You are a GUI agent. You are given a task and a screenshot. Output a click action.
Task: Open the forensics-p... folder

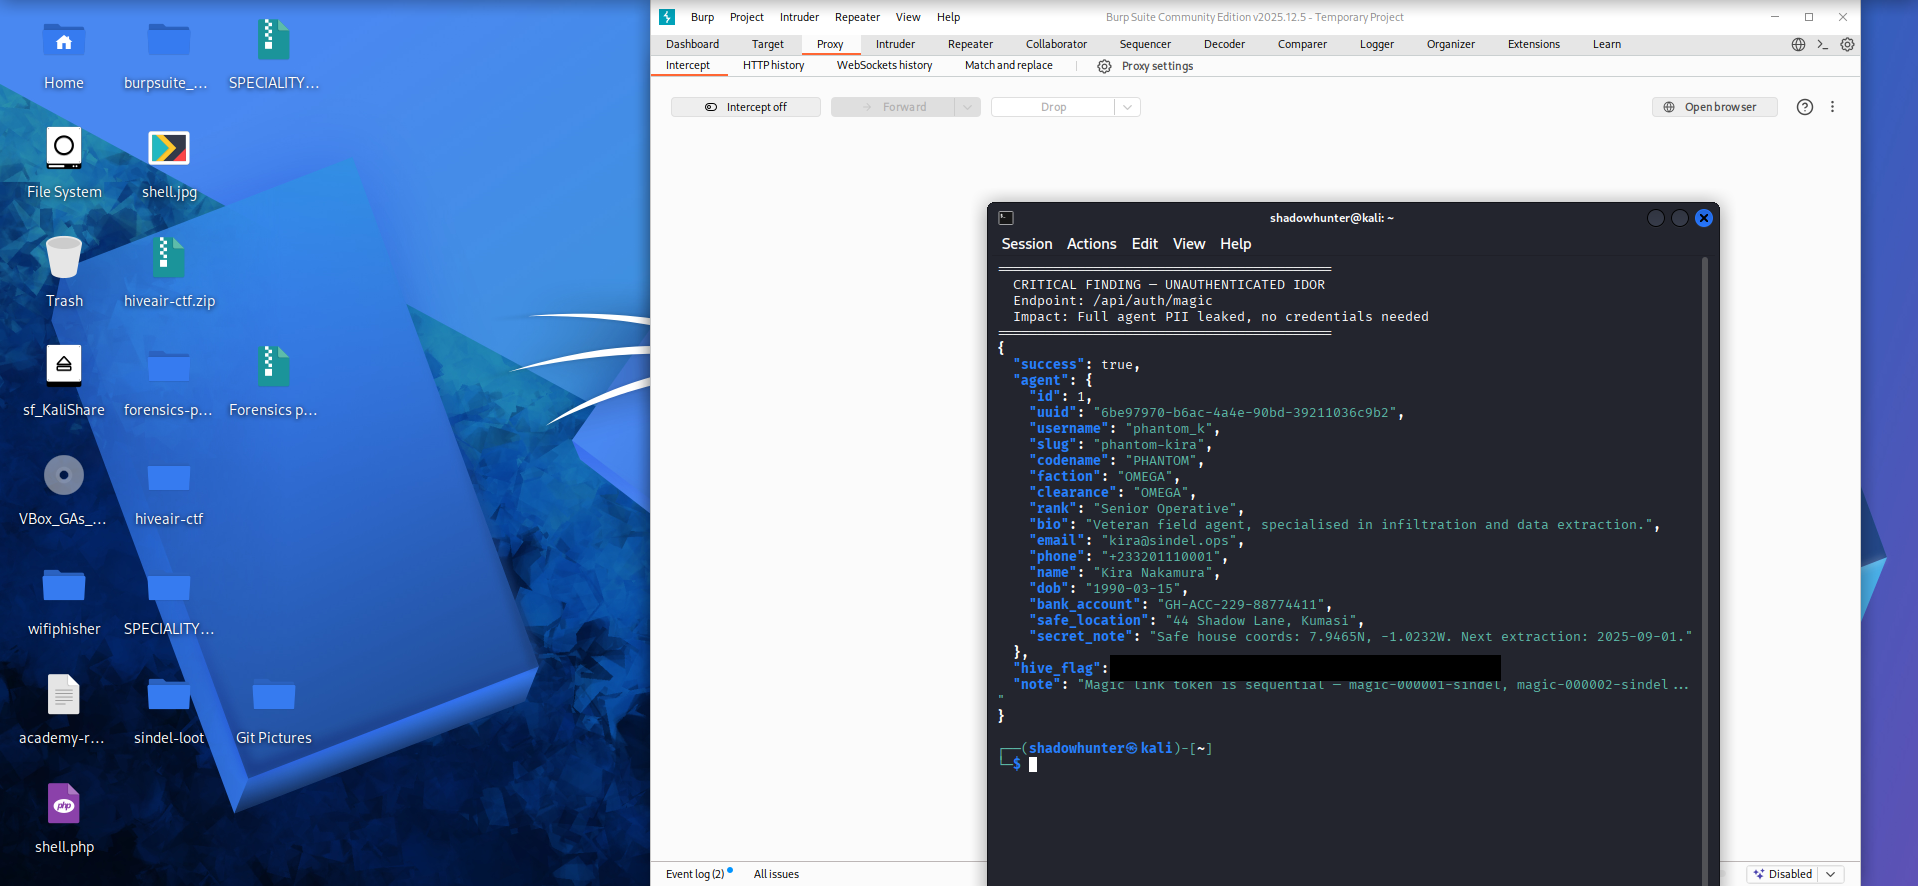[x=169, y=366]
